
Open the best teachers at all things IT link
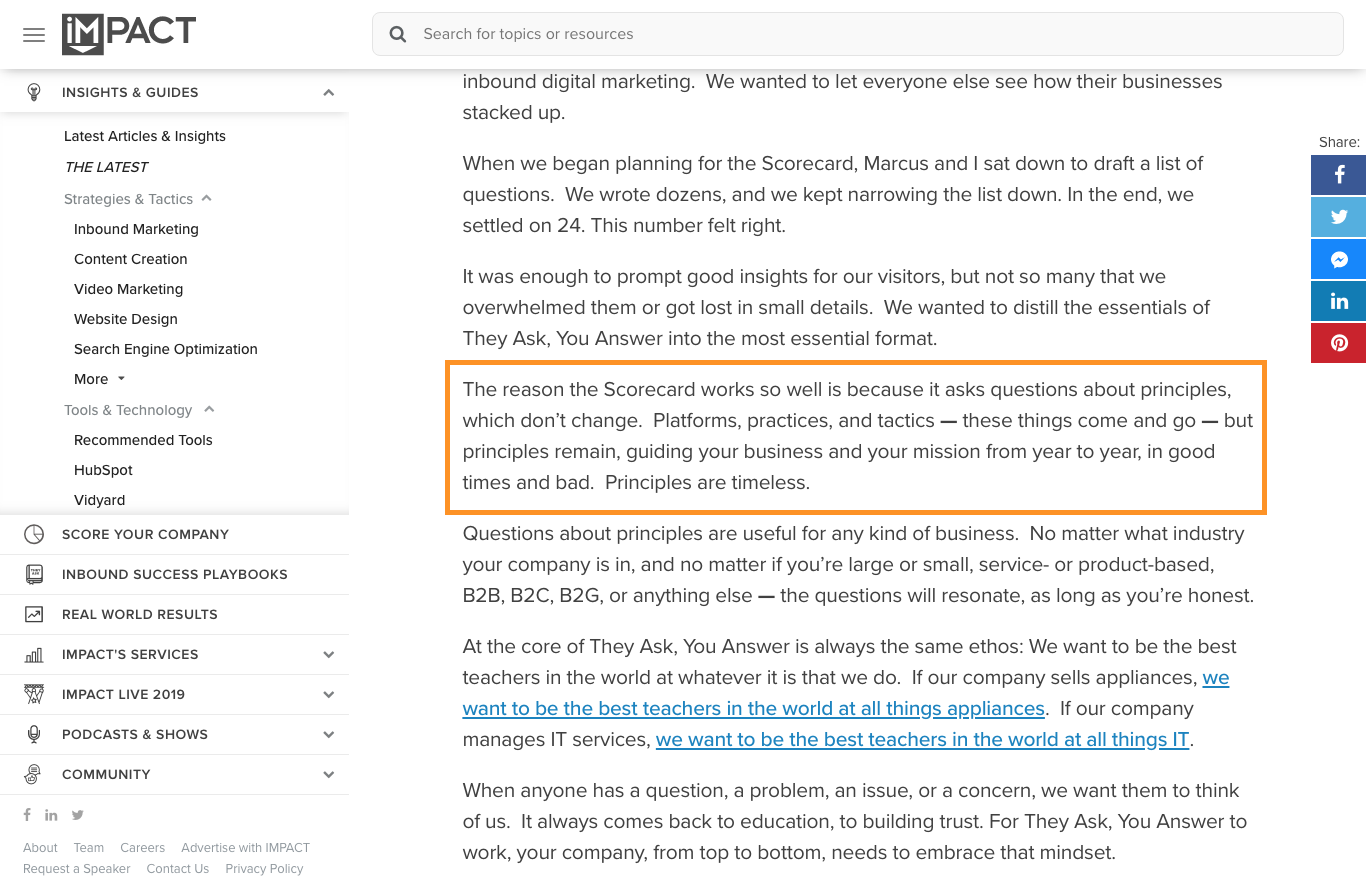pyautogui.click(x=923, y=740)
